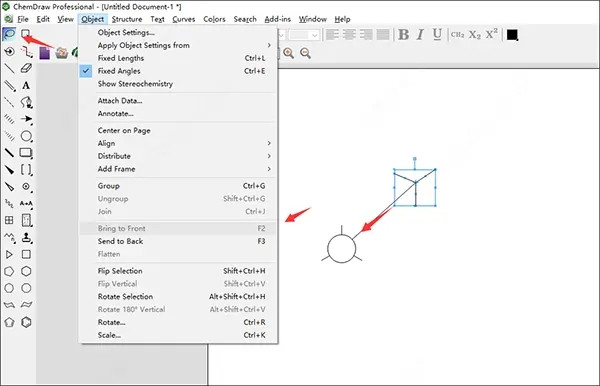Select the Arrow tool
600x386 pixels.
[x=26, y=119]
